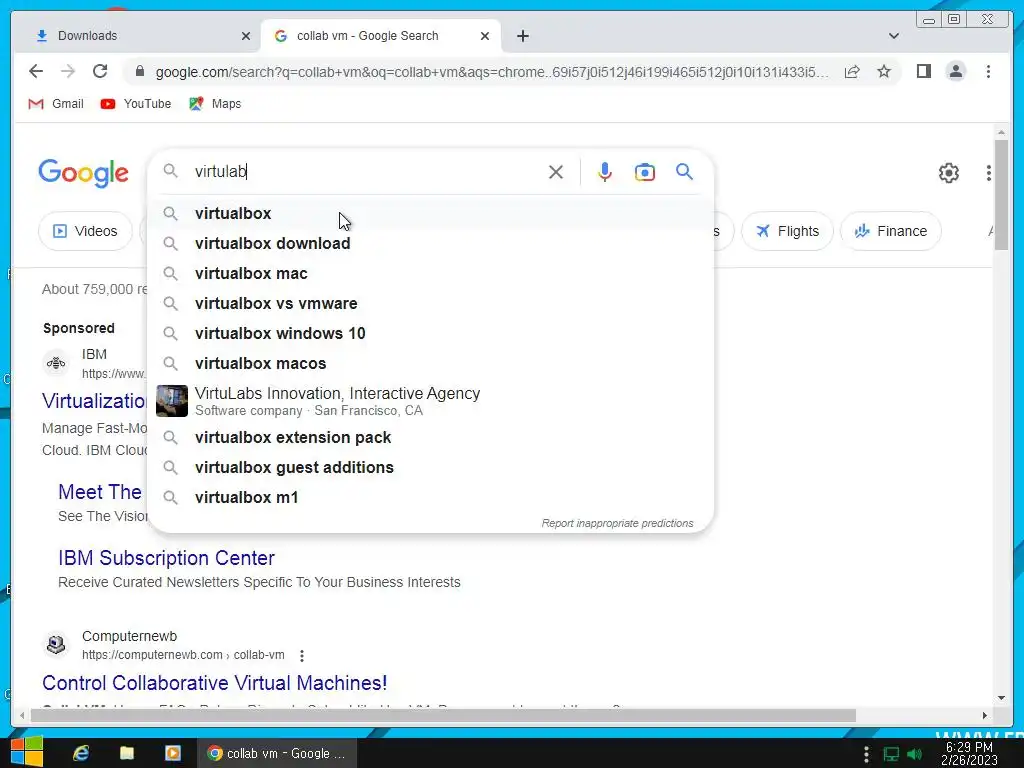Pick virtualbox m1 suggestion
The image size is (1024, 768).
pyautogui.click(x=431, y=498)
